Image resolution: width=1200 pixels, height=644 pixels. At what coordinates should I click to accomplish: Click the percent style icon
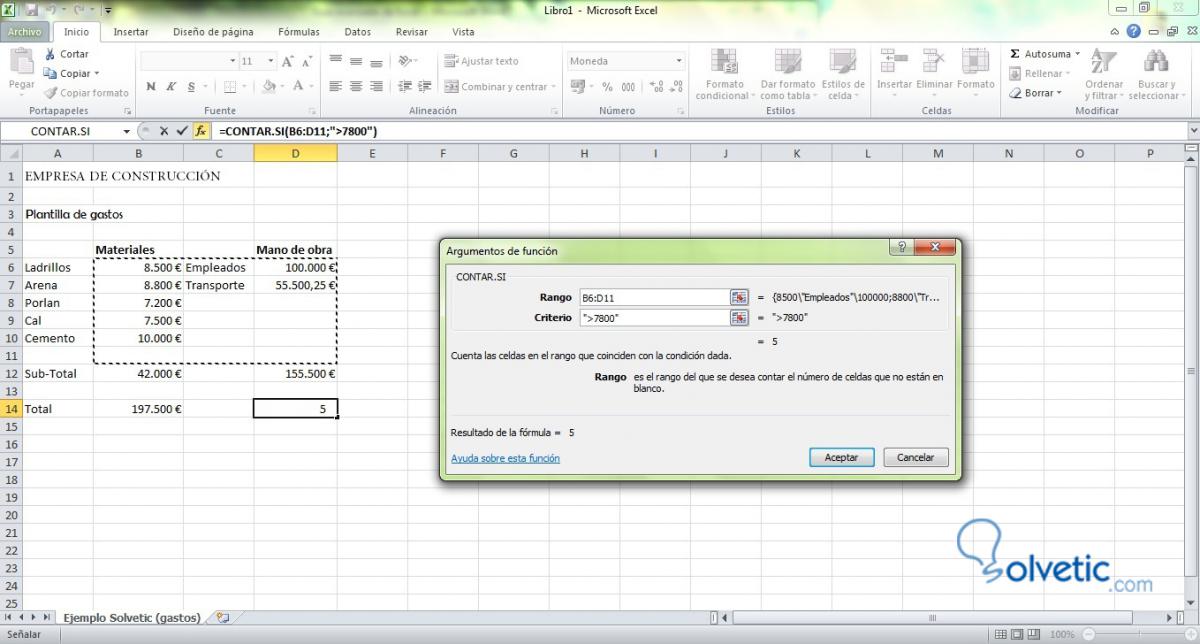click(x=608, y=87)
